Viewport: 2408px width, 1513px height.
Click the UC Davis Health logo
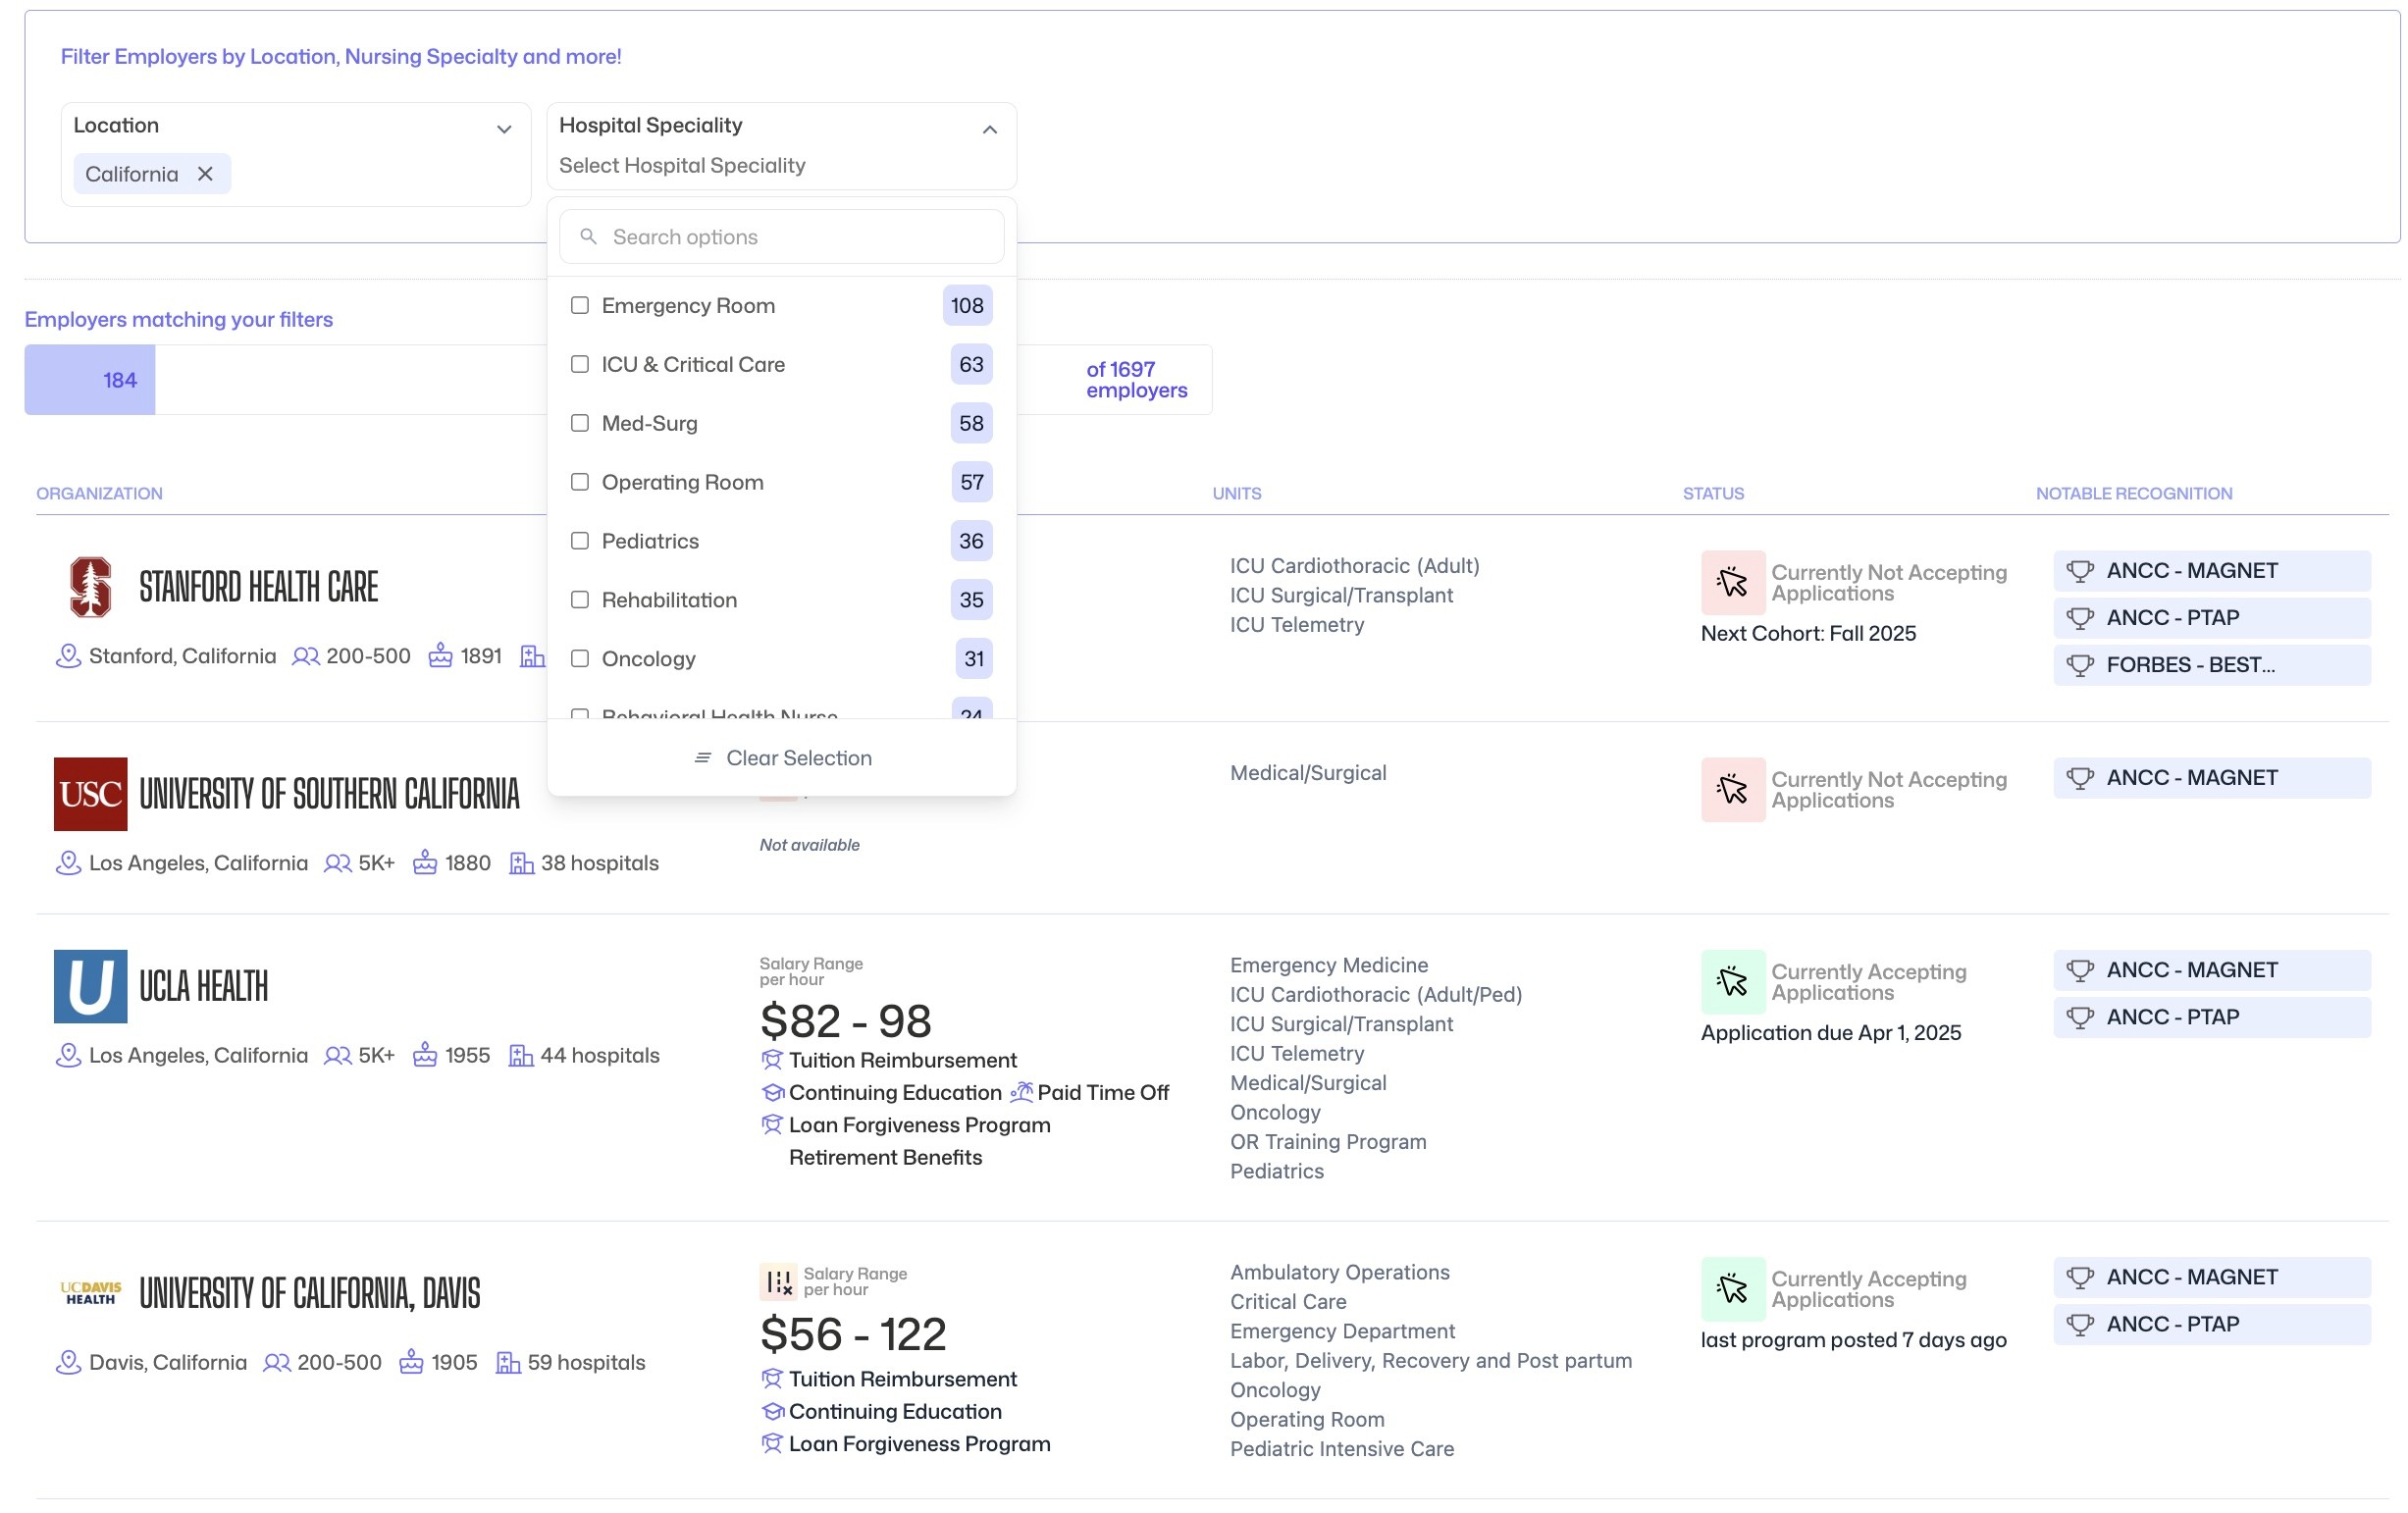pos(91,1293)
